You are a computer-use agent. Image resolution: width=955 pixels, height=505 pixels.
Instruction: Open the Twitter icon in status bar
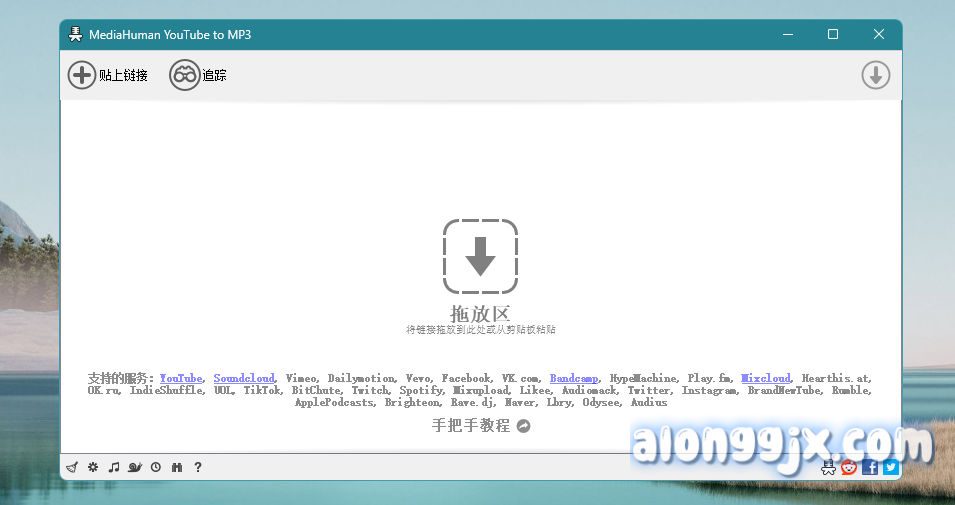pyautogui.click(x=891, y=467)
